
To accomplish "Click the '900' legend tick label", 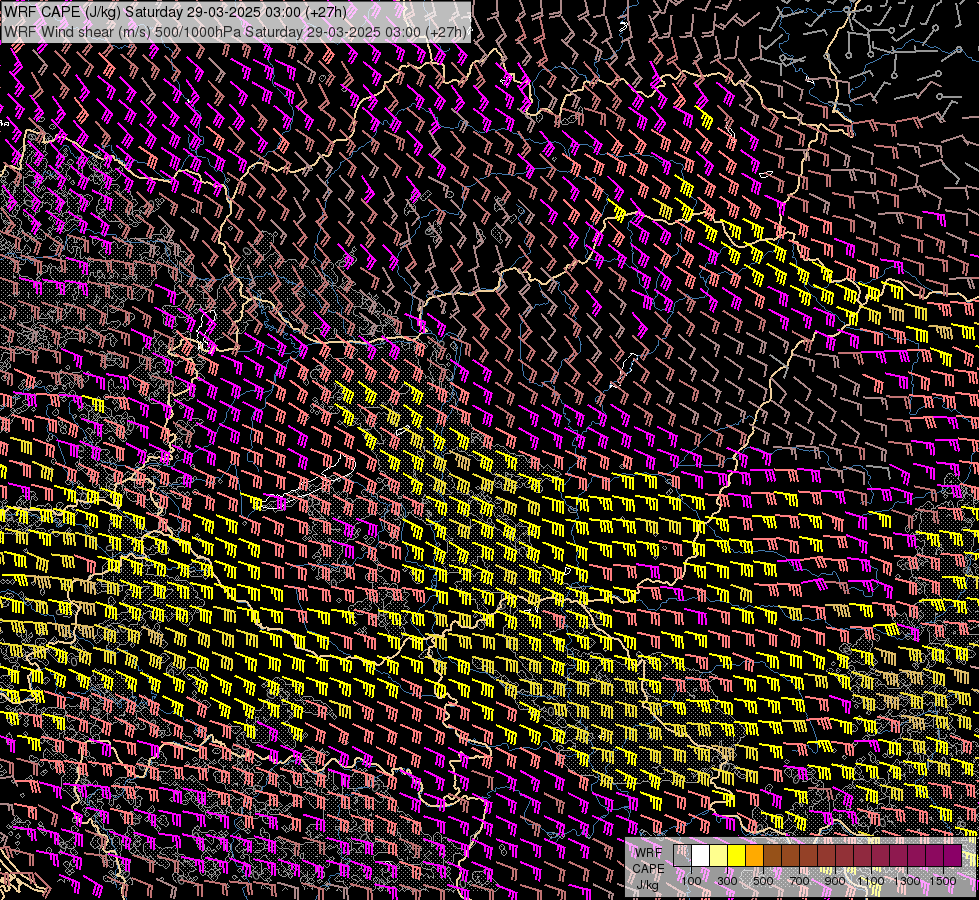I will point(835,881).
